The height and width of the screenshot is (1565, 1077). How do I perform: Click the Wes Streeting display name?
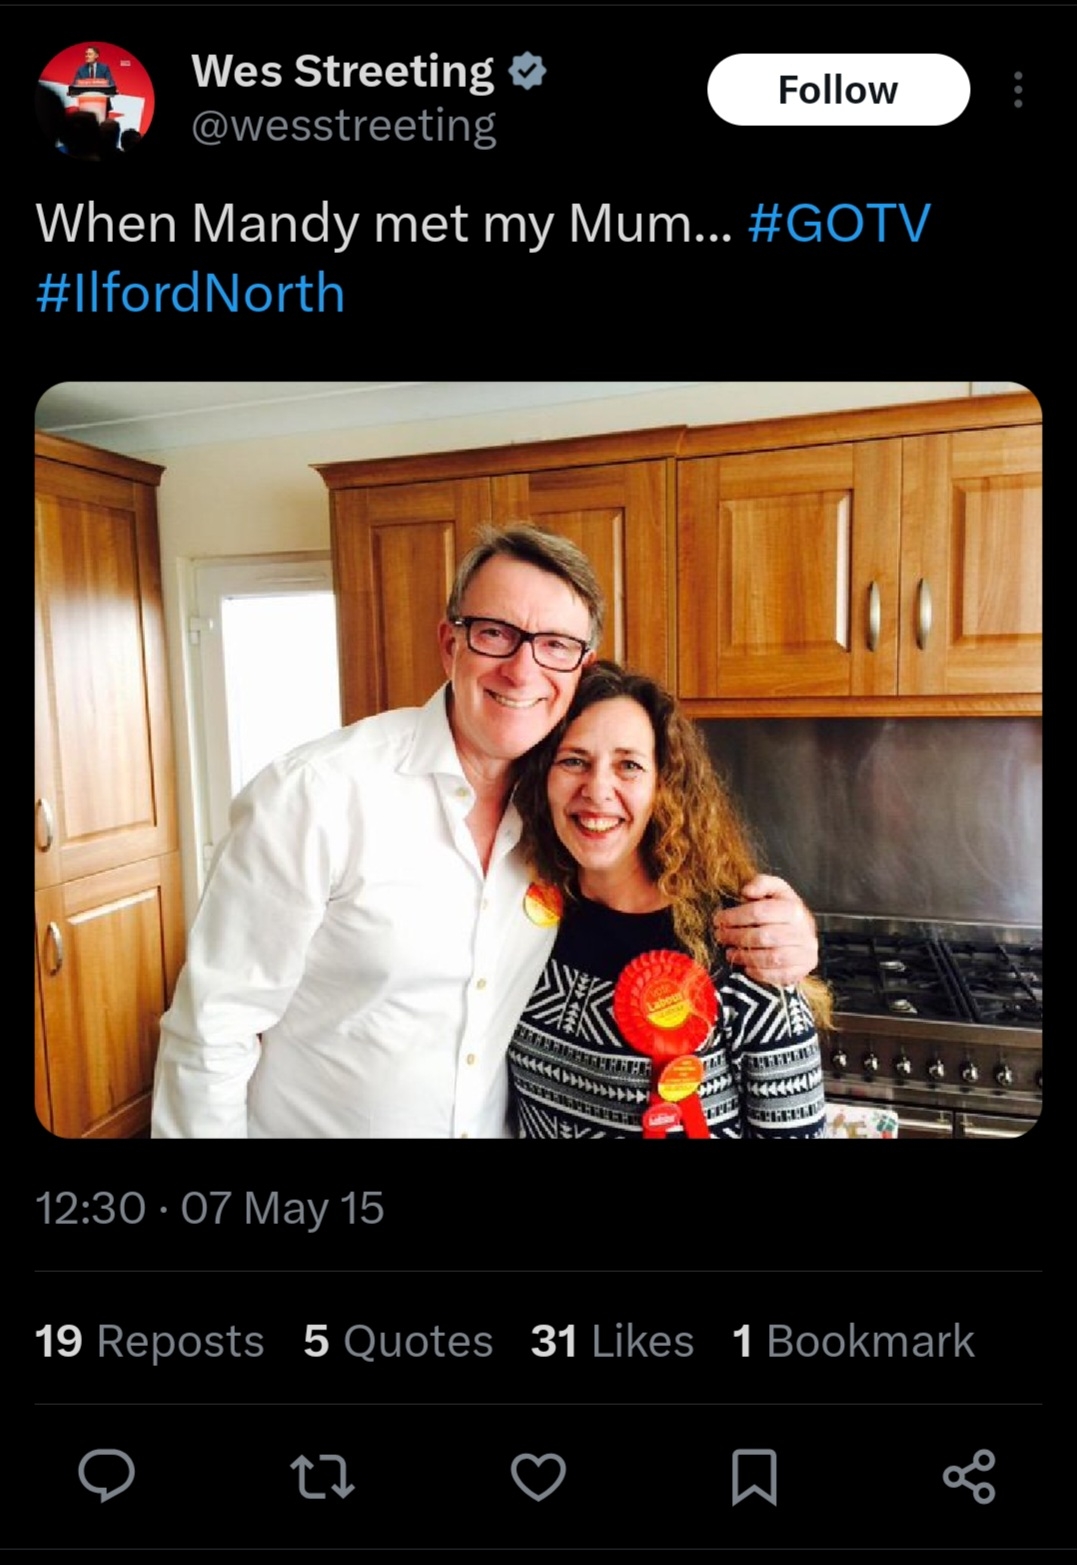[342, 72]
